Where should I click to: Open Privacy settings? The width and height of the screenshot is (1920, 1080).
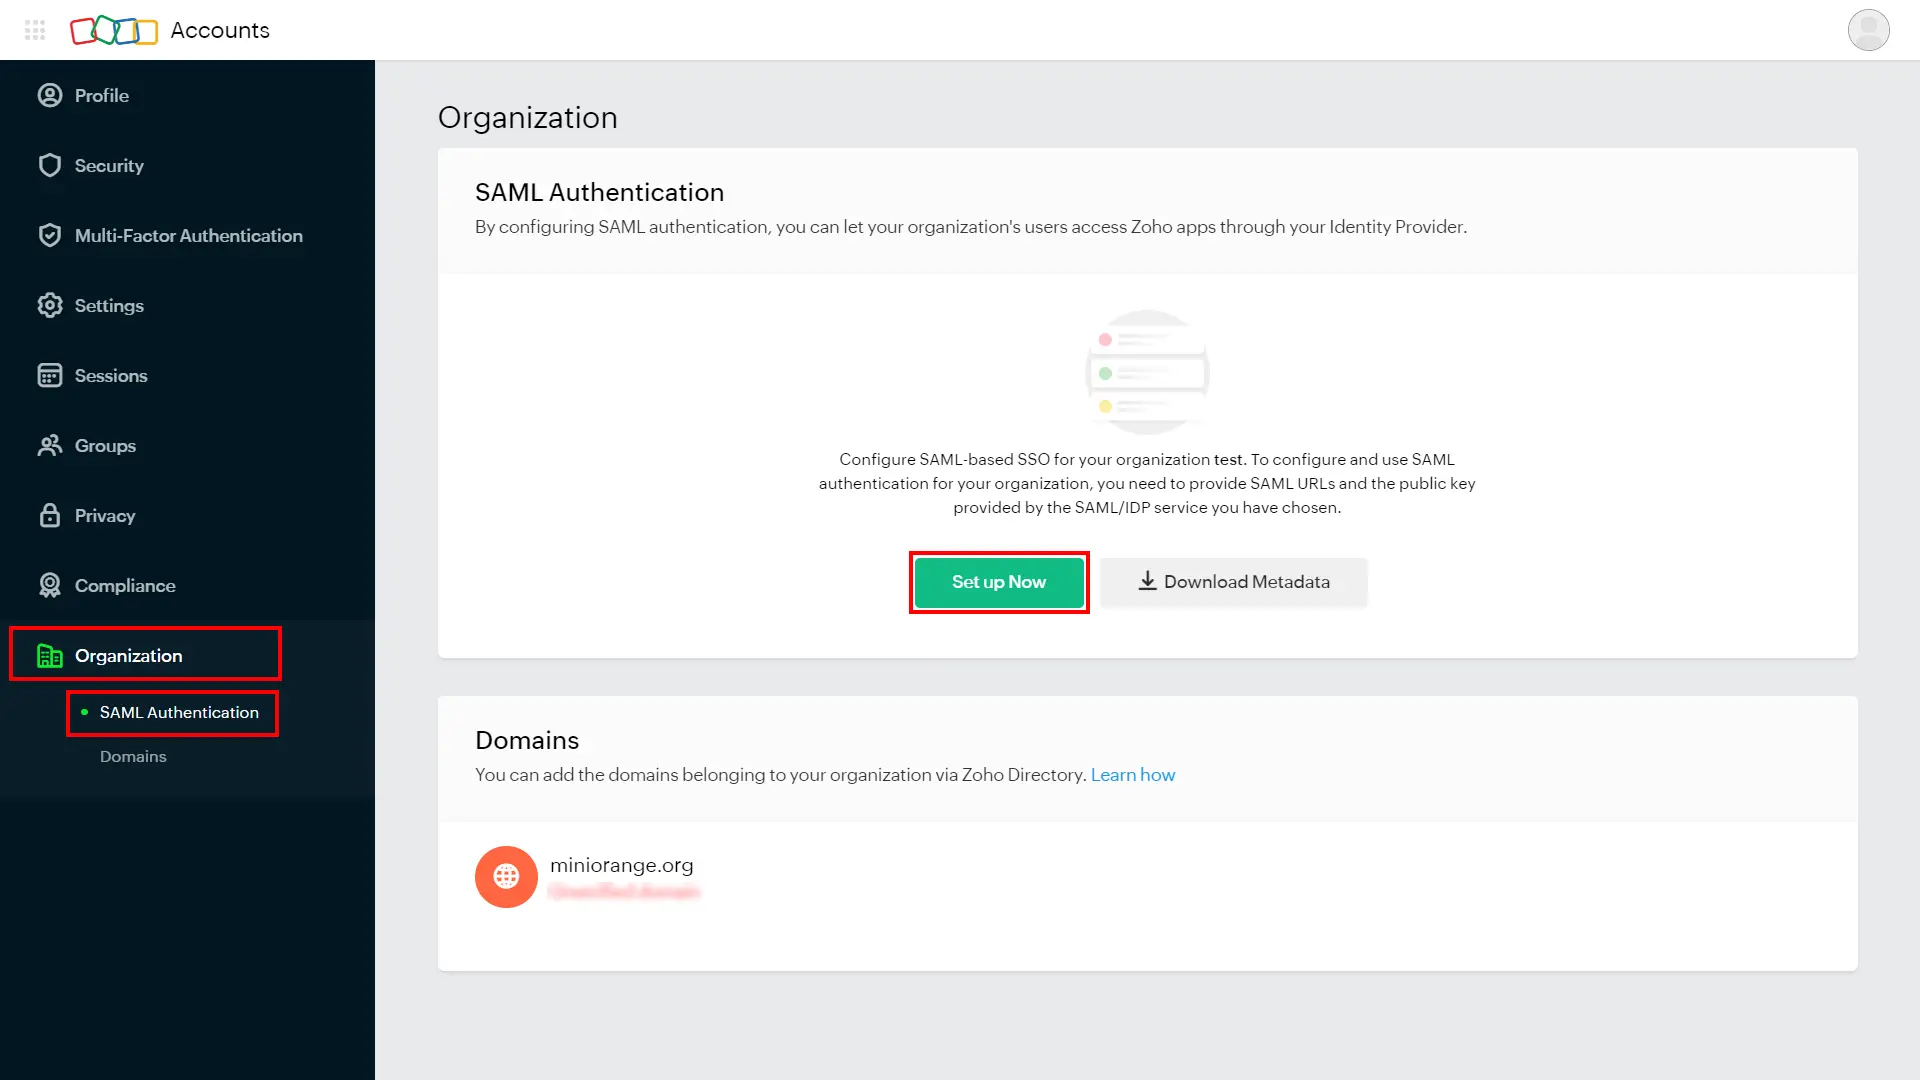pos(104,514)
